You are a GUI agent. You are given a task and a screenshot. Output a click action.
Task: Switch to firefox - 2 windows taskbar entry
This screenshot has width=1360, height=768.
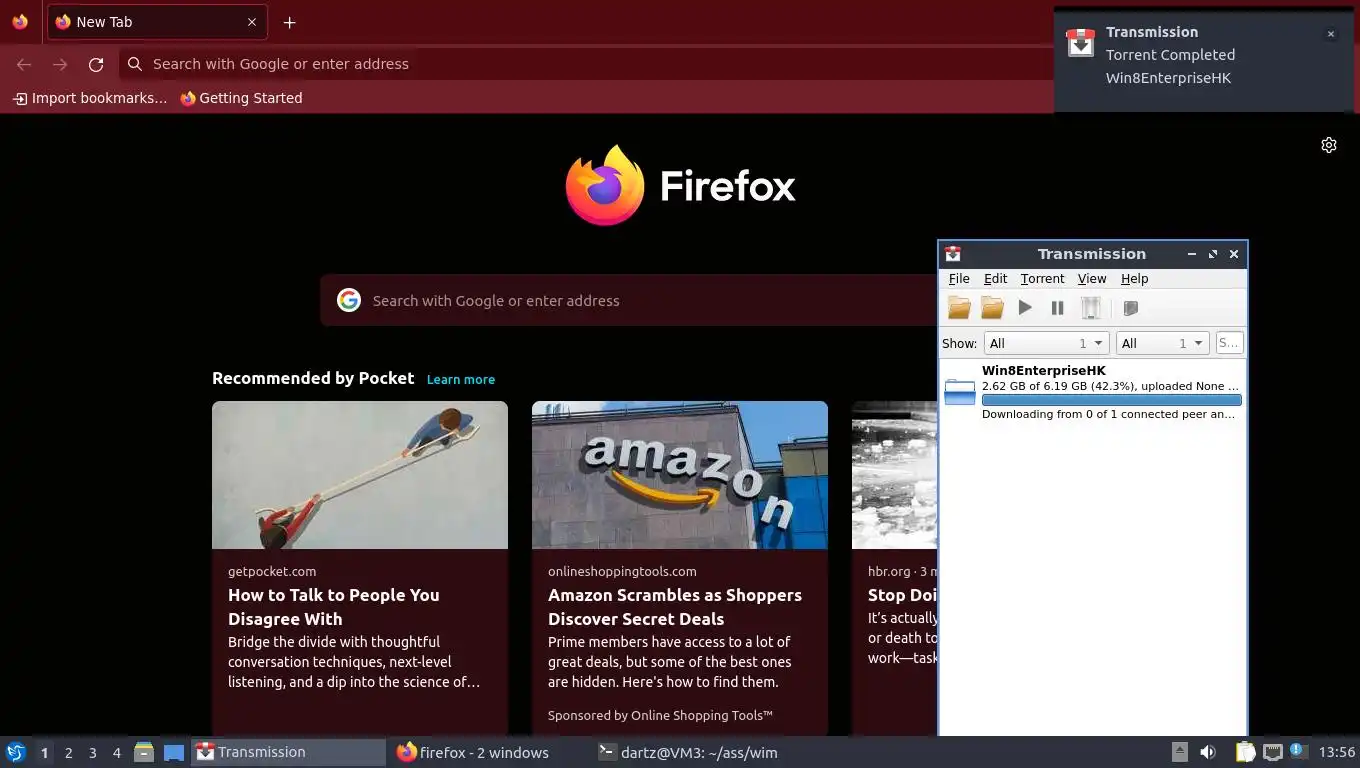[472, 752]
